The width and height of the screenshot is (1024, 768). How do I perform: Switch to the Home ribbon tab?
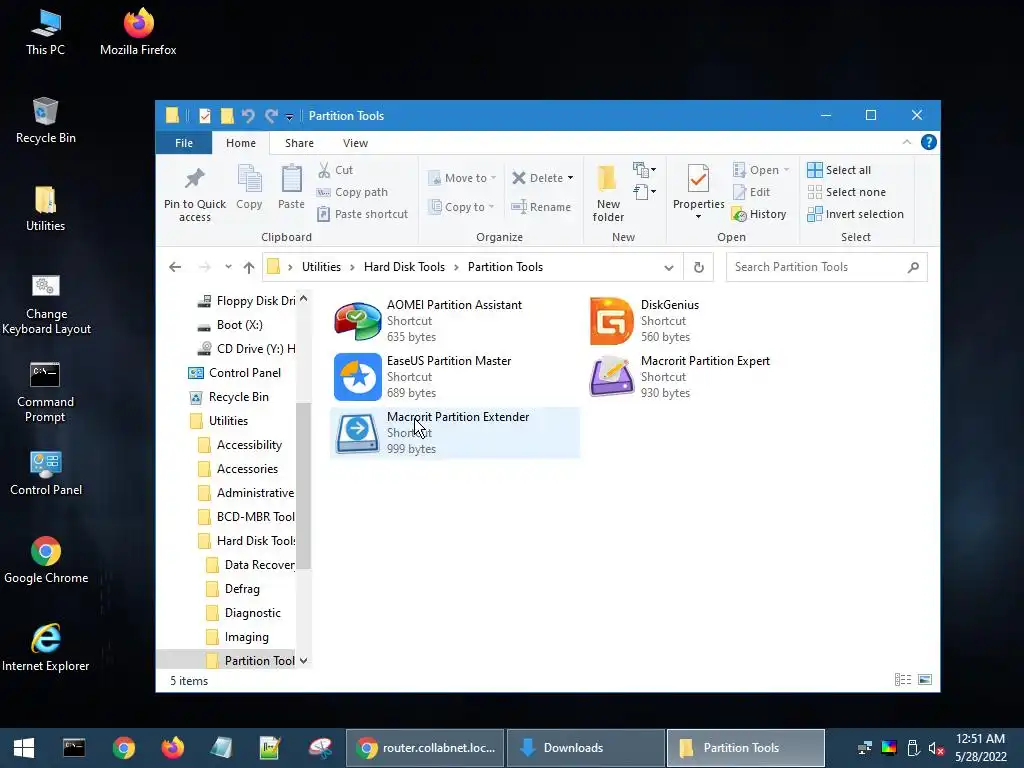click(241, 143)
